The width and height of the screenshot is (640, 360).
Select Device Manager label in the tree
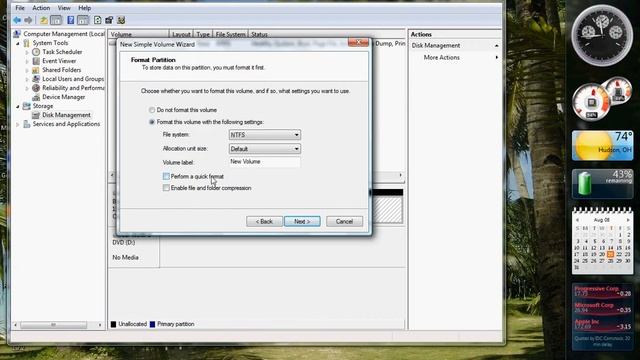coord(64,97)
